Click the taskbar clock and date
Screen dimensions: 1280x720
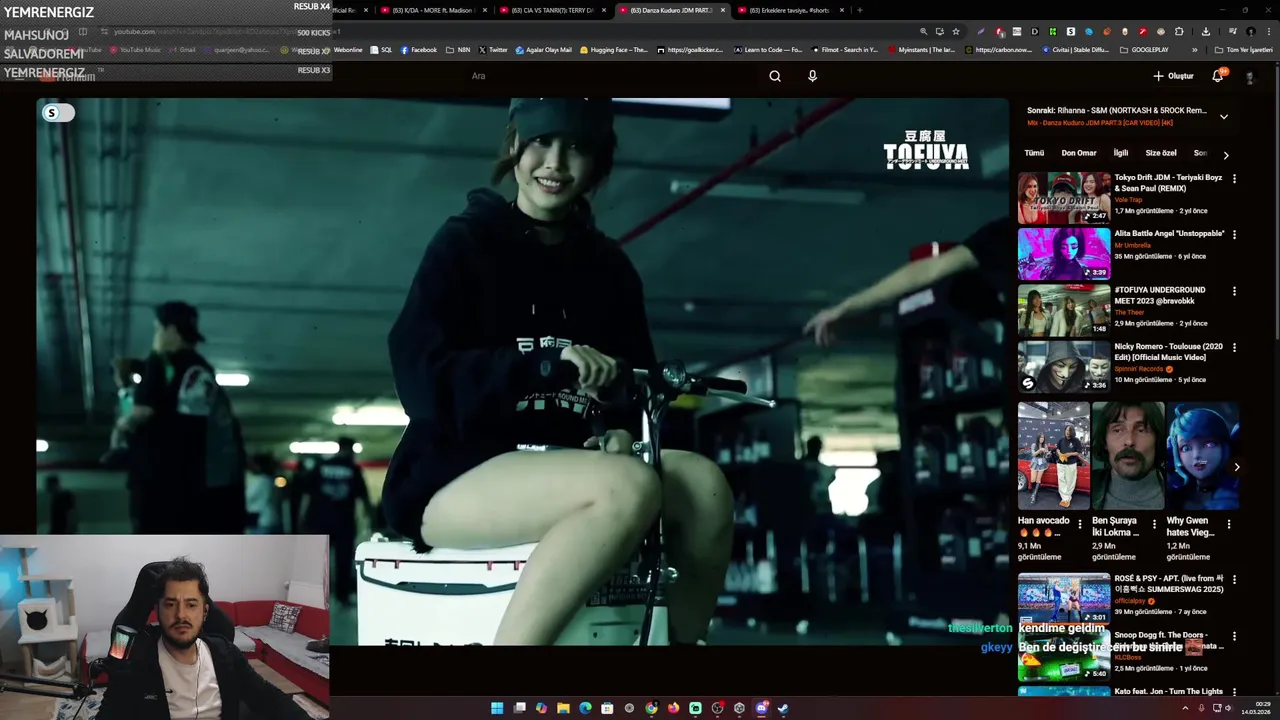(x=1256, y=708)
